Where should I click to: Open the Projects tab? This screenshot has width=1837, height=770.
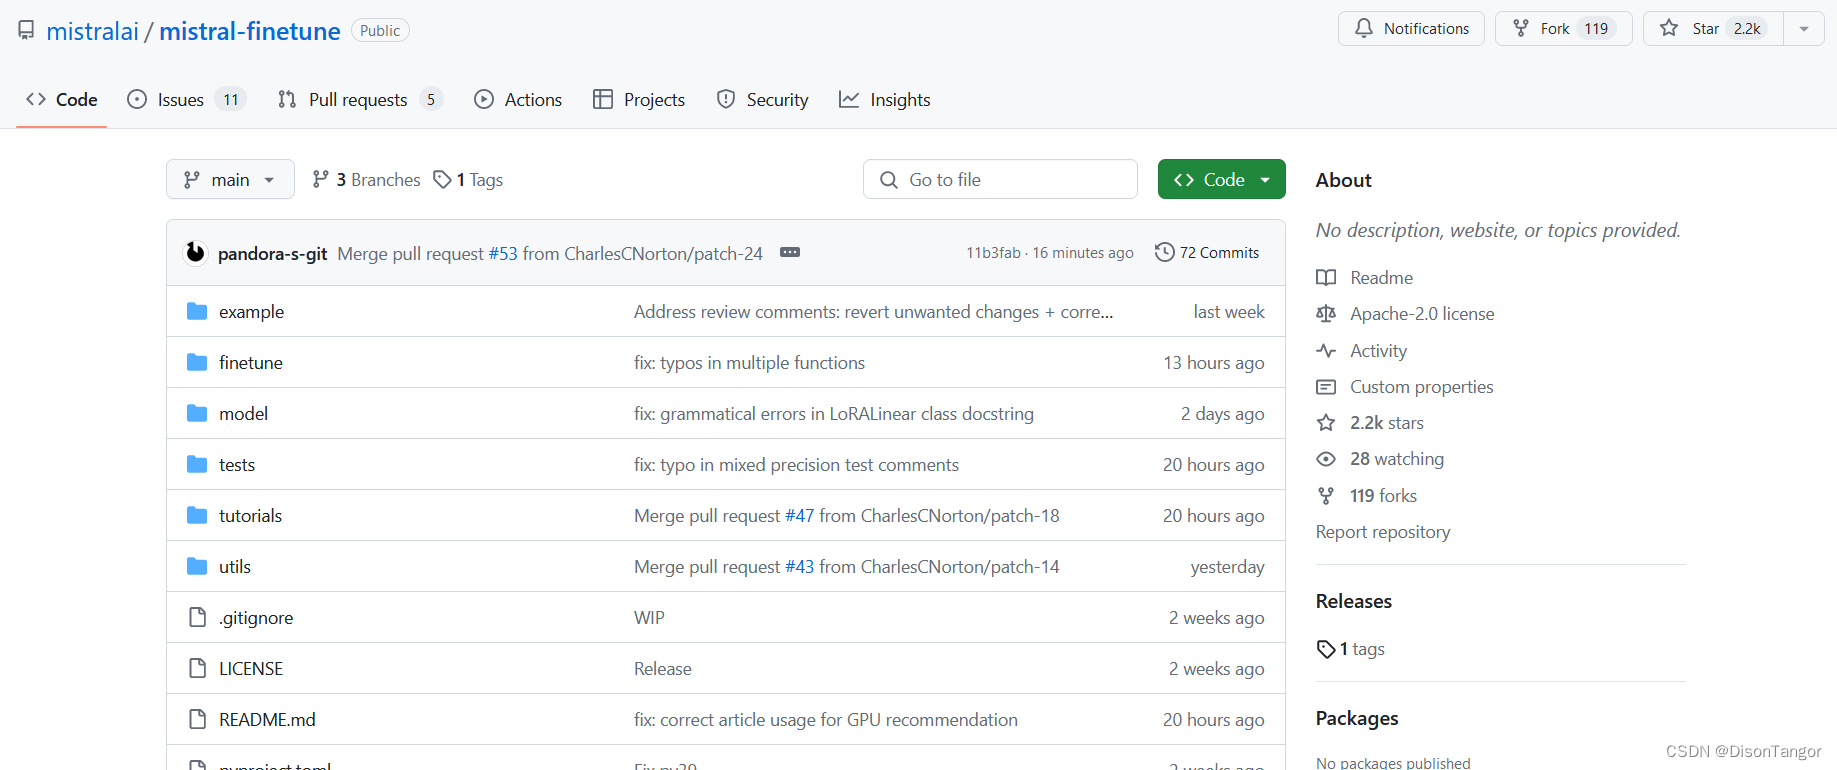coord(639,100)
